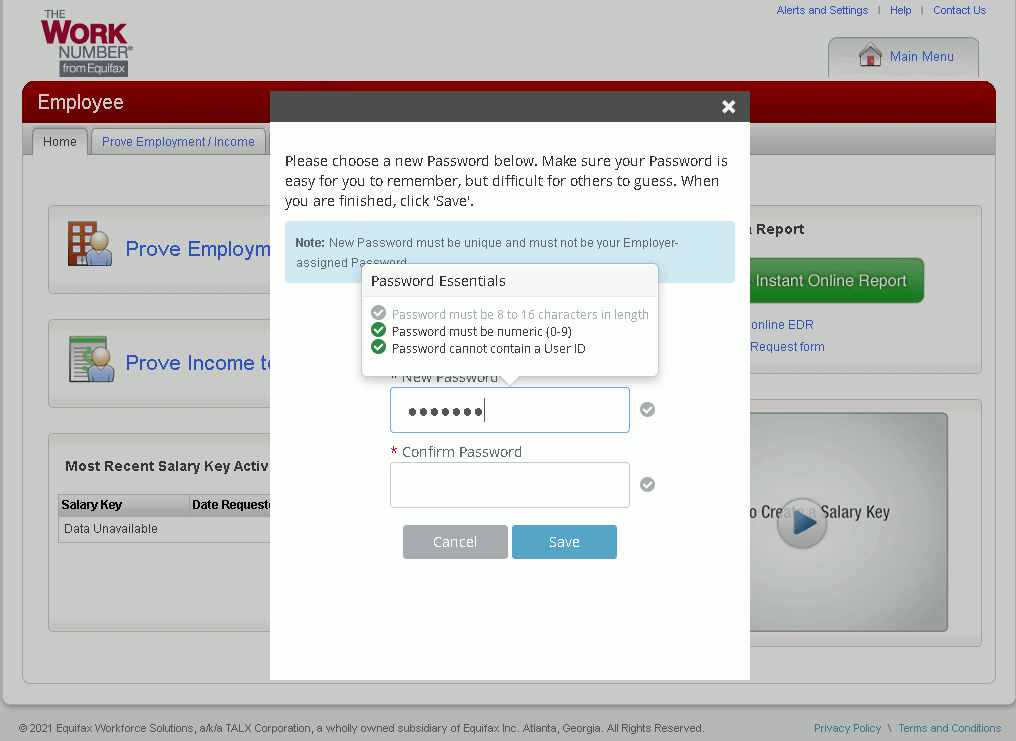The width and height of the screenshot is (1016, 741).
Task: Open the Prove Employment / Income tab
Action: point(178,142)
